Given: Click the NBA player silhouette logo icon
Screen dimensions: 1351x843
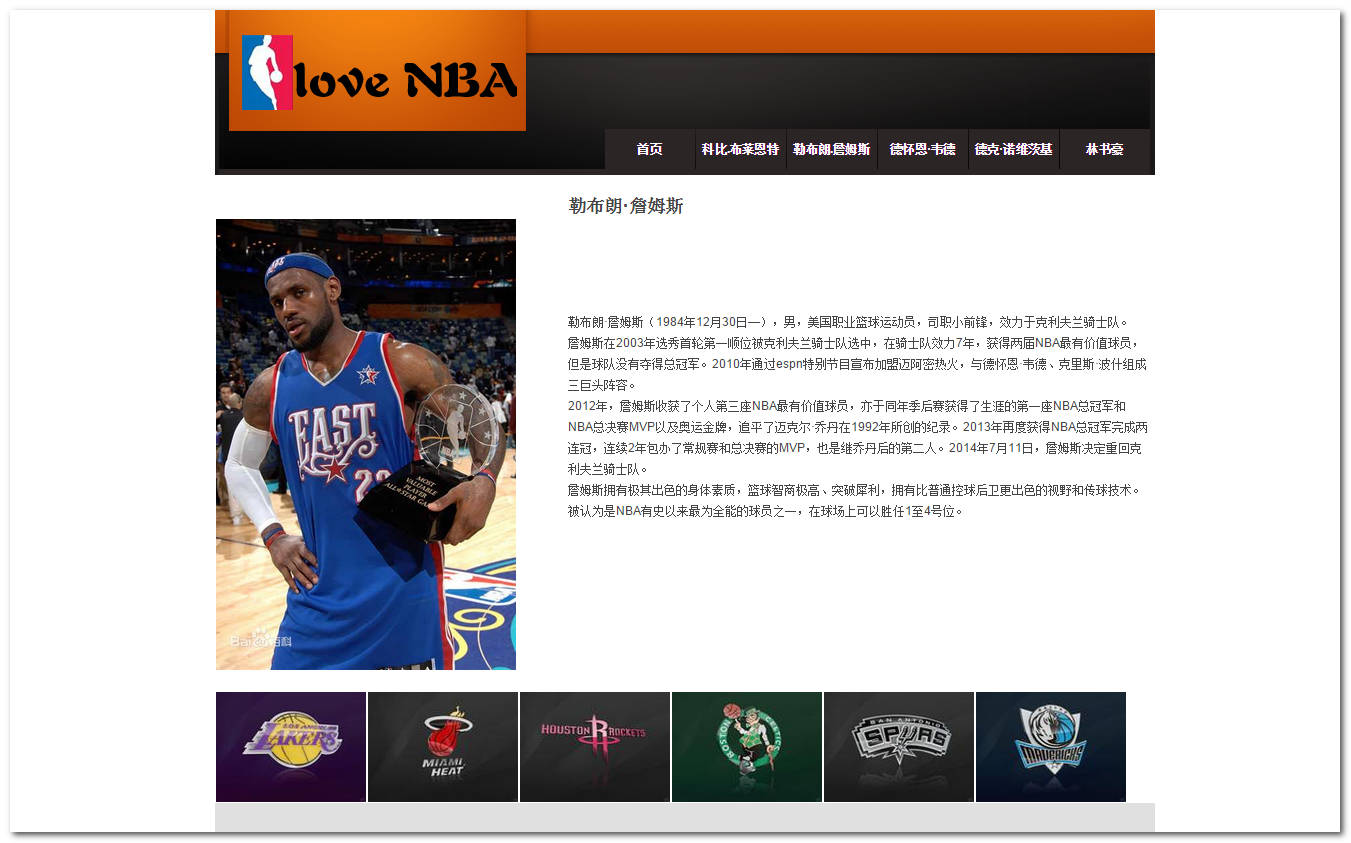Looking at the screenshot, I should click(267, 72).
